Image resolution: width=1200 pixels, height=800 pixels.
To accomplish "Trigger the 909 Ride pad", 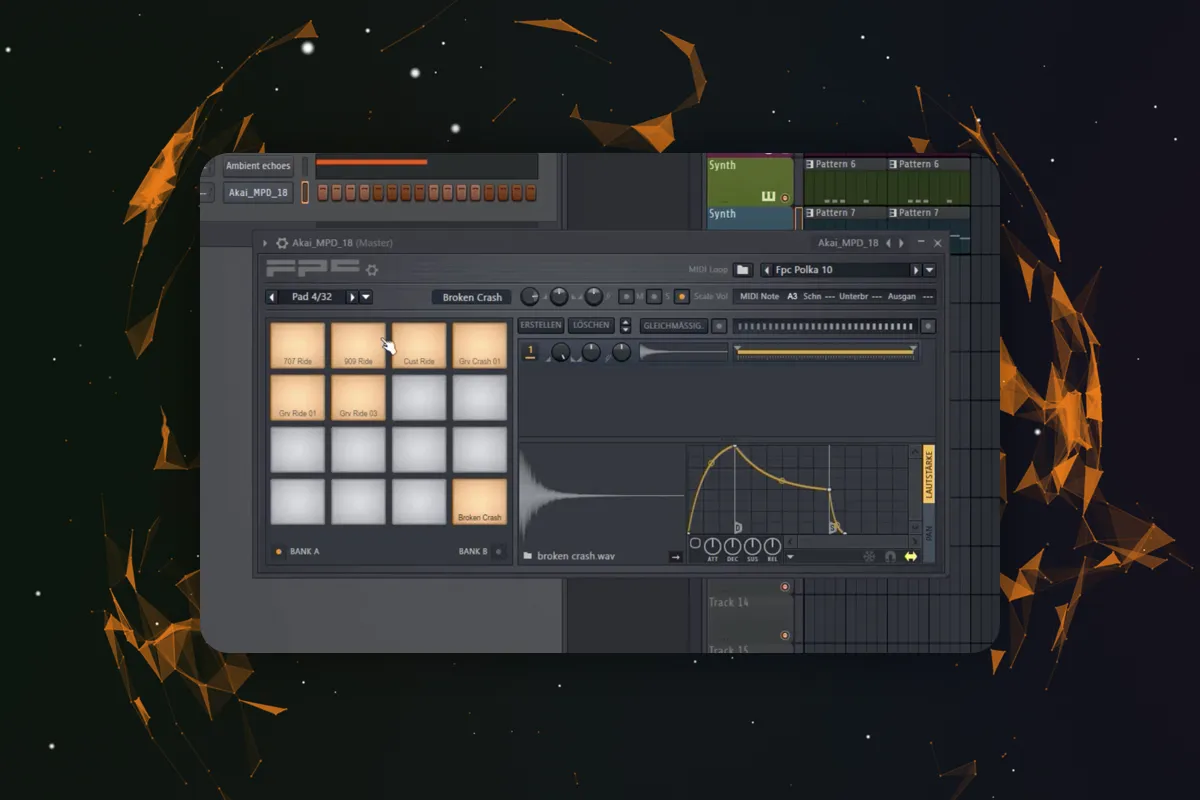I will click(358, 345).
